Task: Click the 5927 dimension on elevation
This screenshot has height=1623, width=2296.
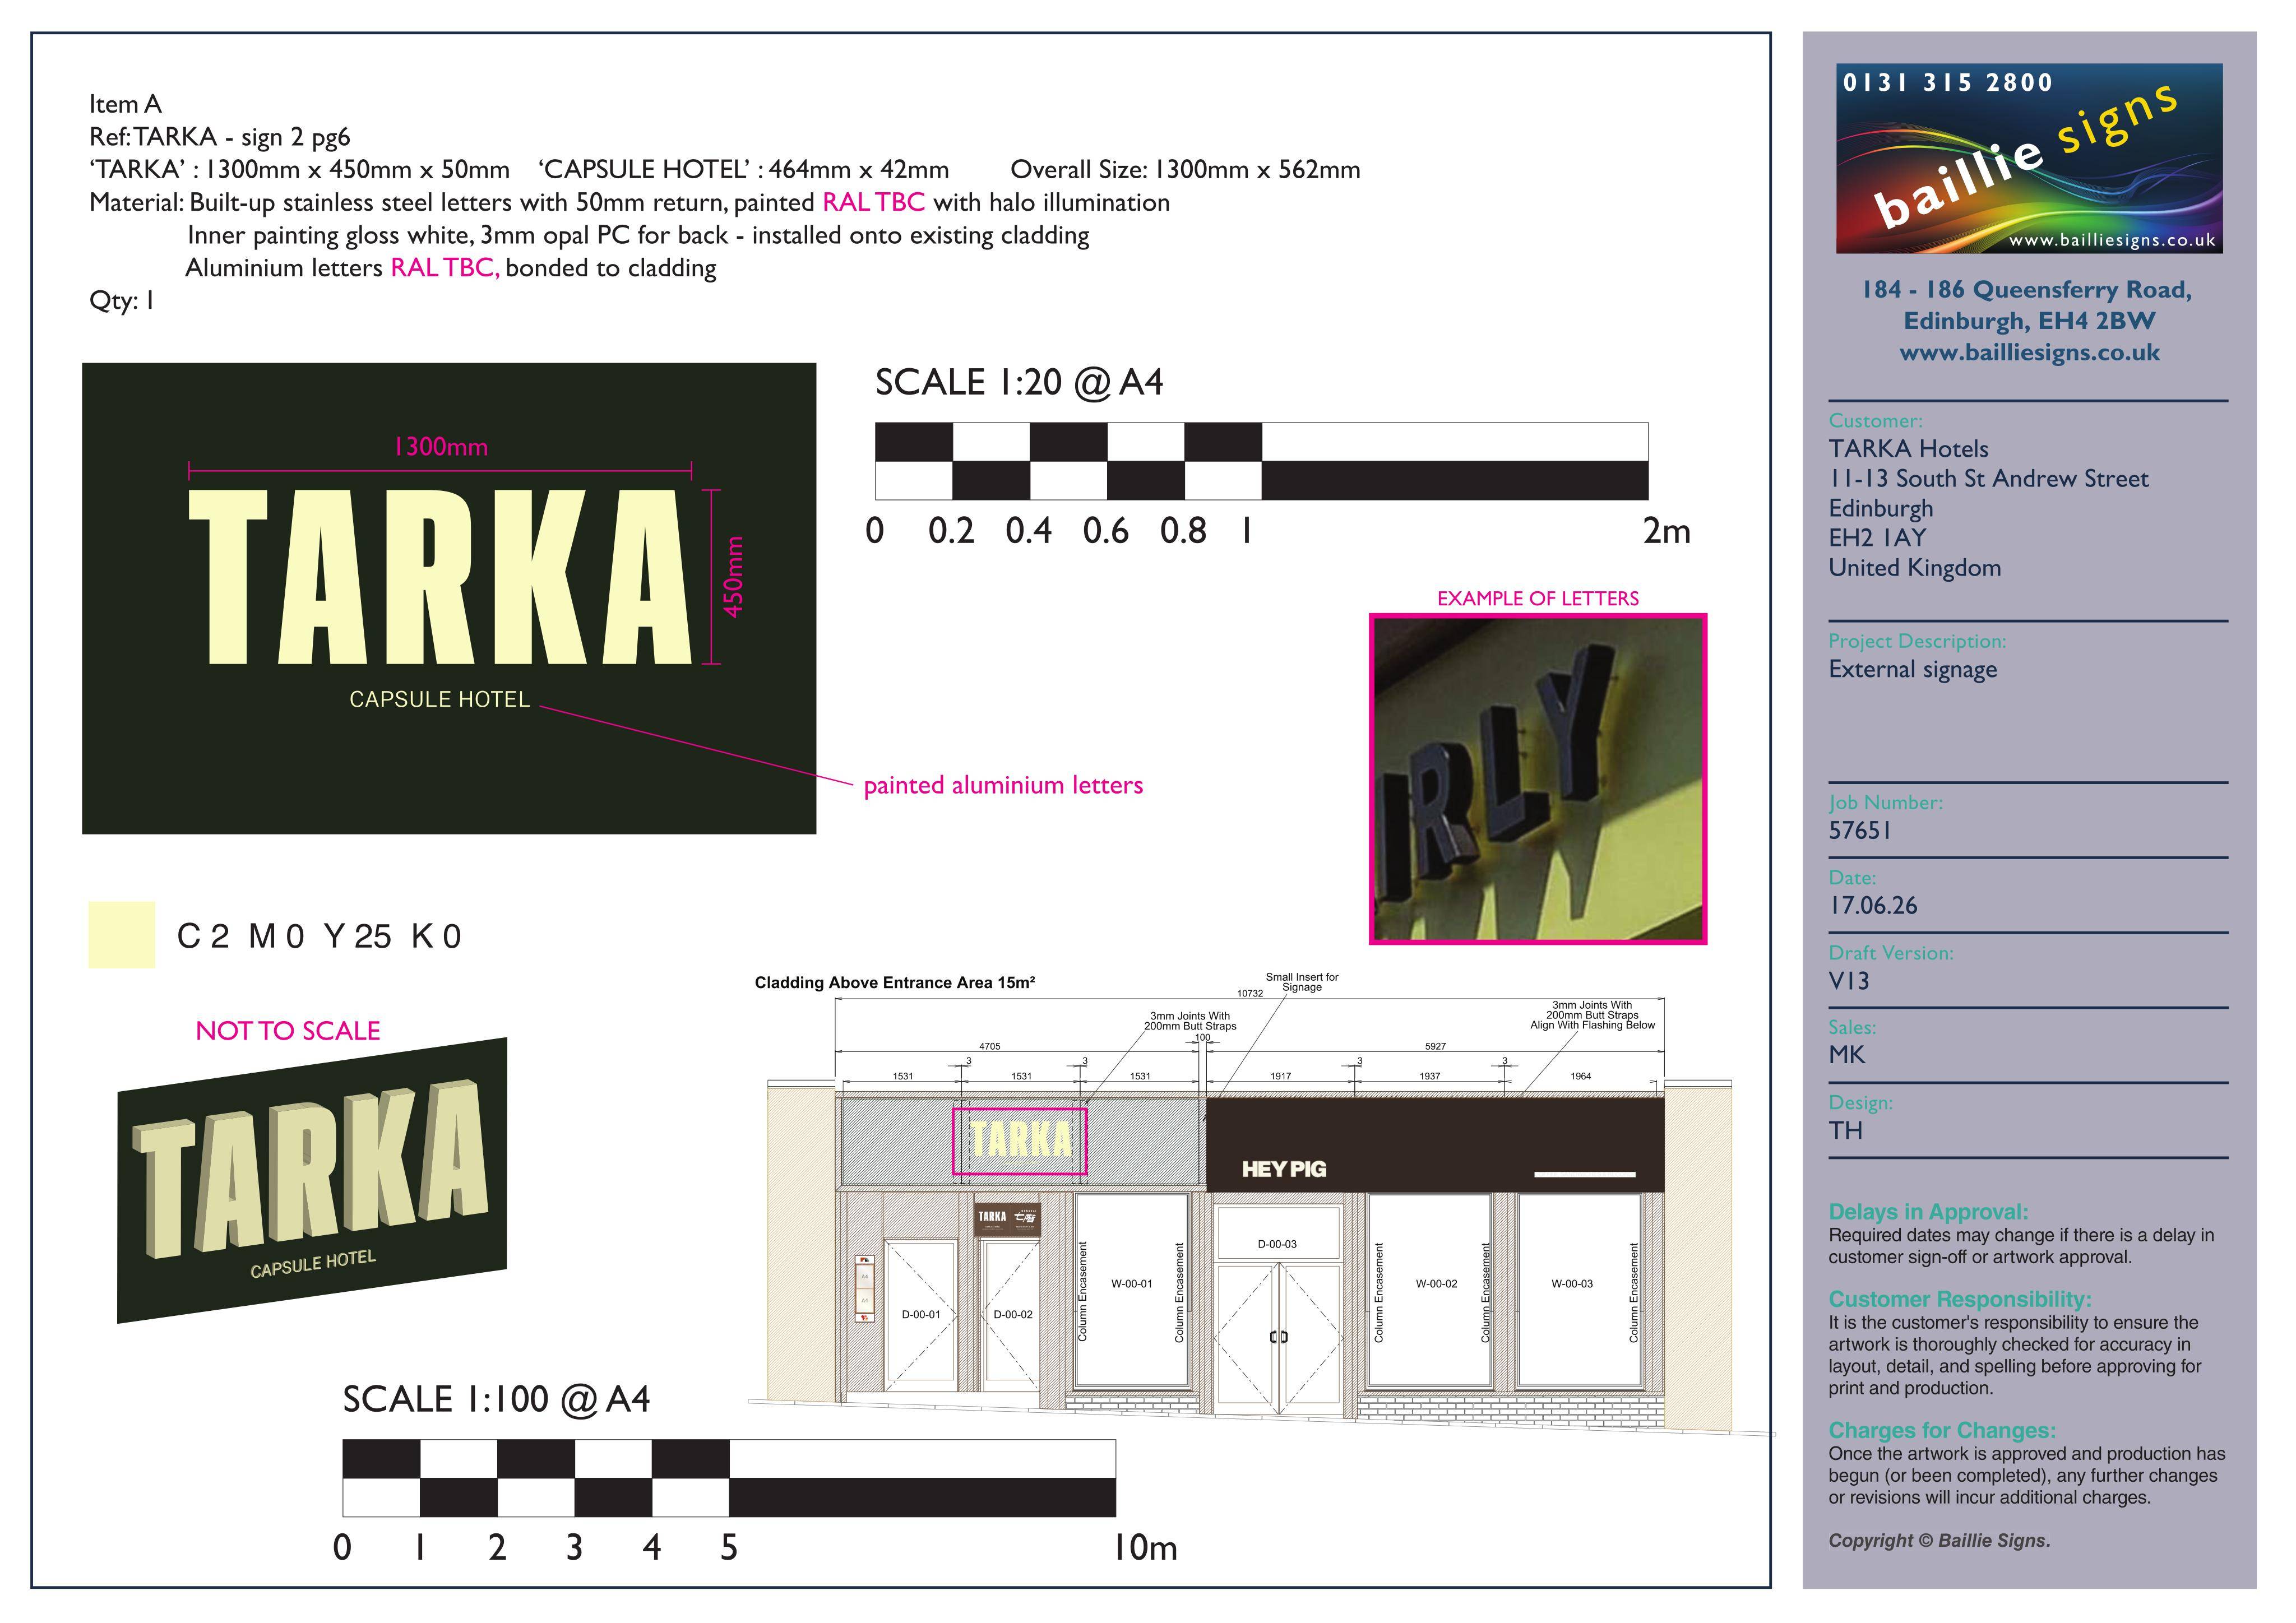Action: (x=1435, y=1047)
